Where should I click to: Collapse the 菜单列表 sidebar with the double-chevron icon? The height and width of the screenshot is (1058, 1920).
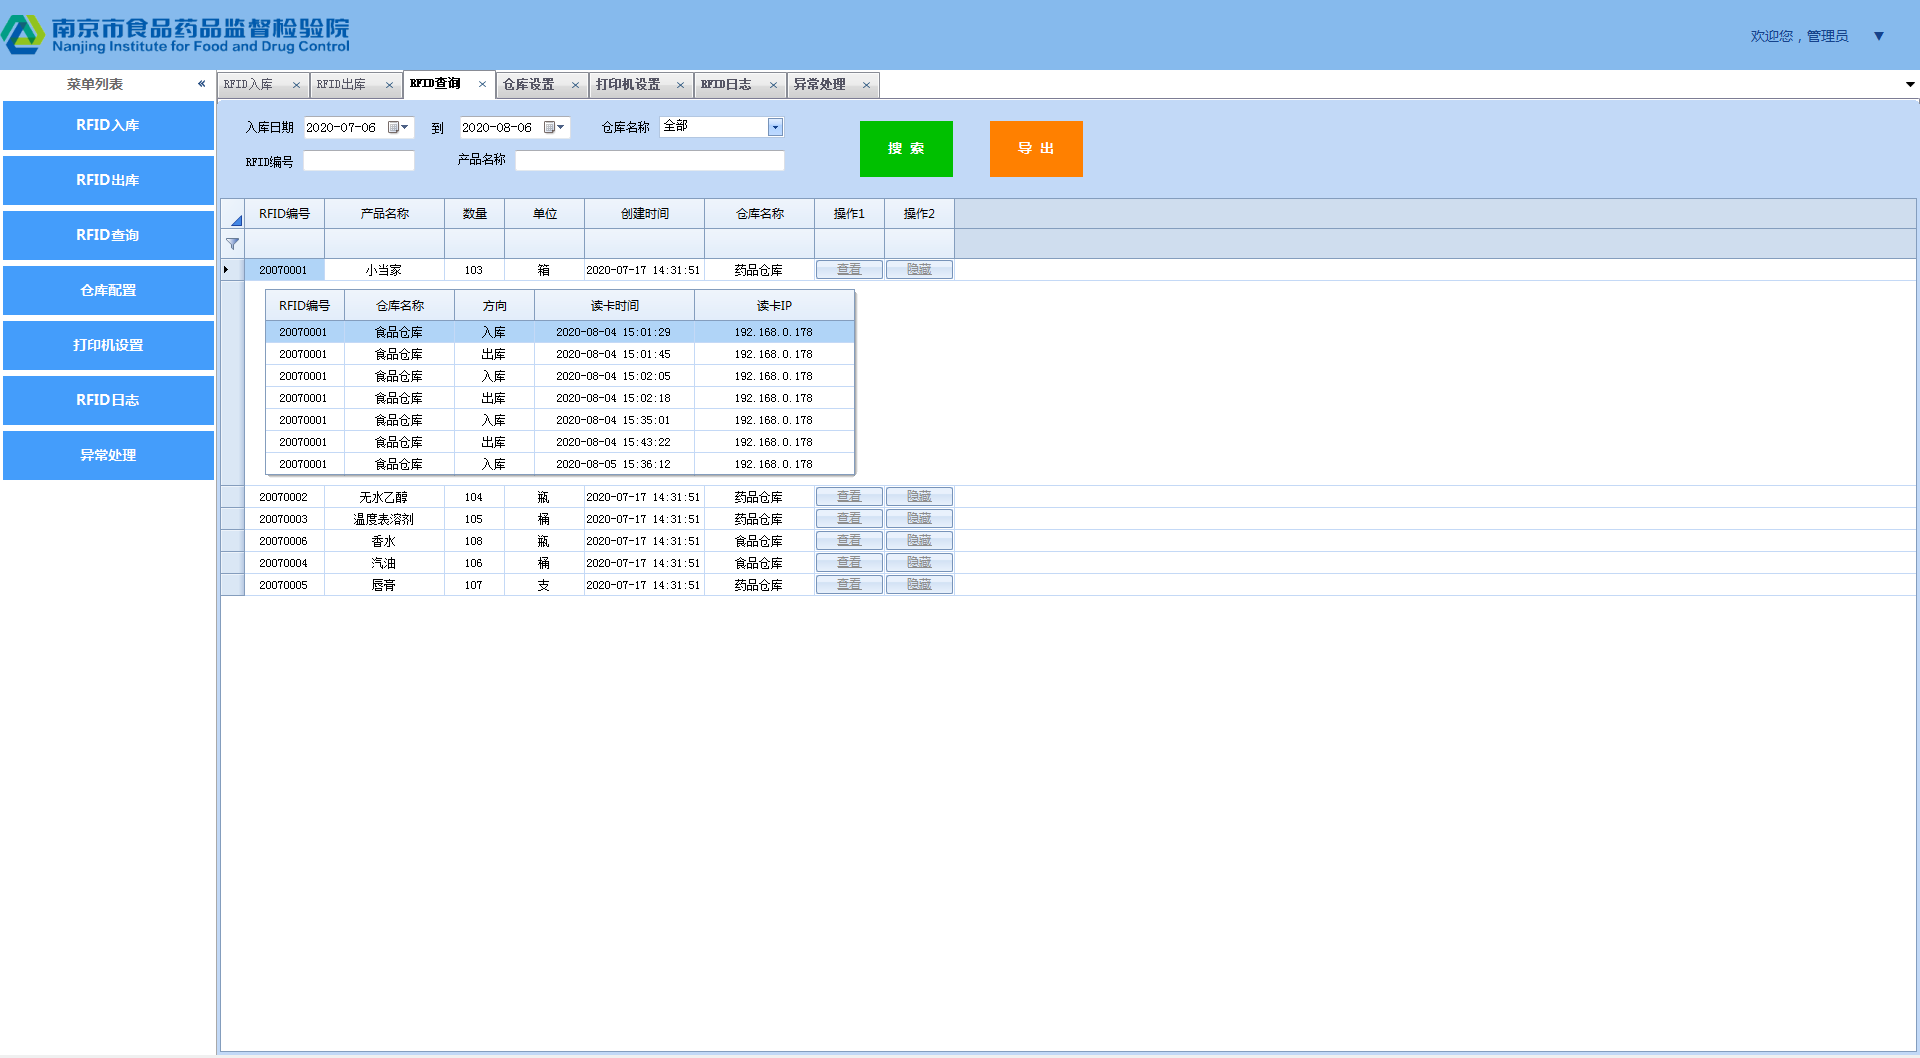click(201, 84)
